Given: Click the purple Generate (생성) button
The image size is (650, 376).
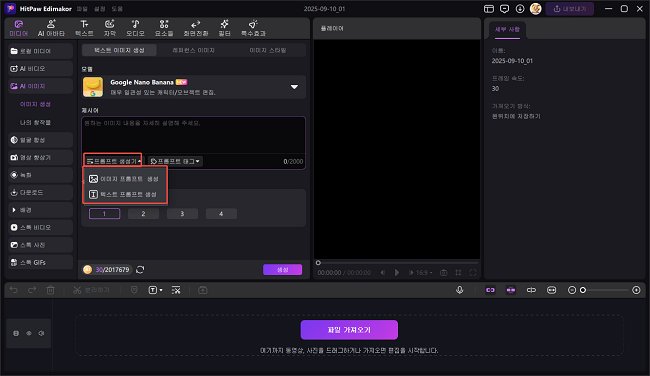Looking at the screenshot, I should (282, 269).
